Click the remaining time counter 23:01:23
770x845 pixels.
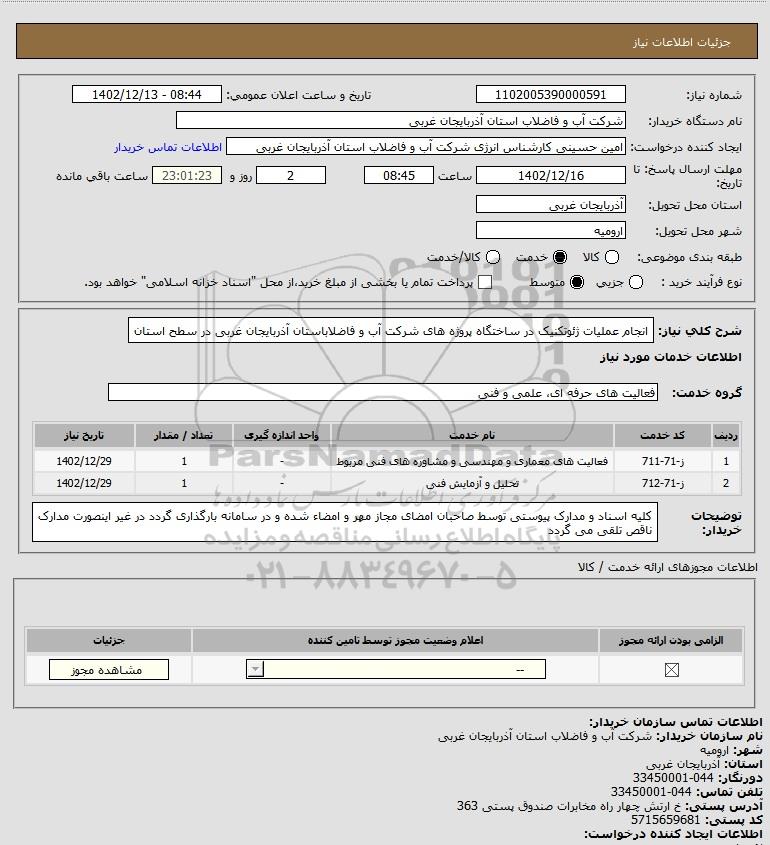187,175
